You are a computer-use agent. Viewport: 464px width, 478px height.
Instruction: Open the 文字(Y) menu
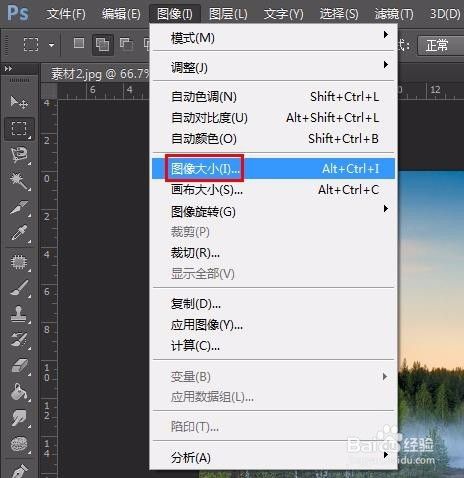pyautogui.click(x=284, y=14)
